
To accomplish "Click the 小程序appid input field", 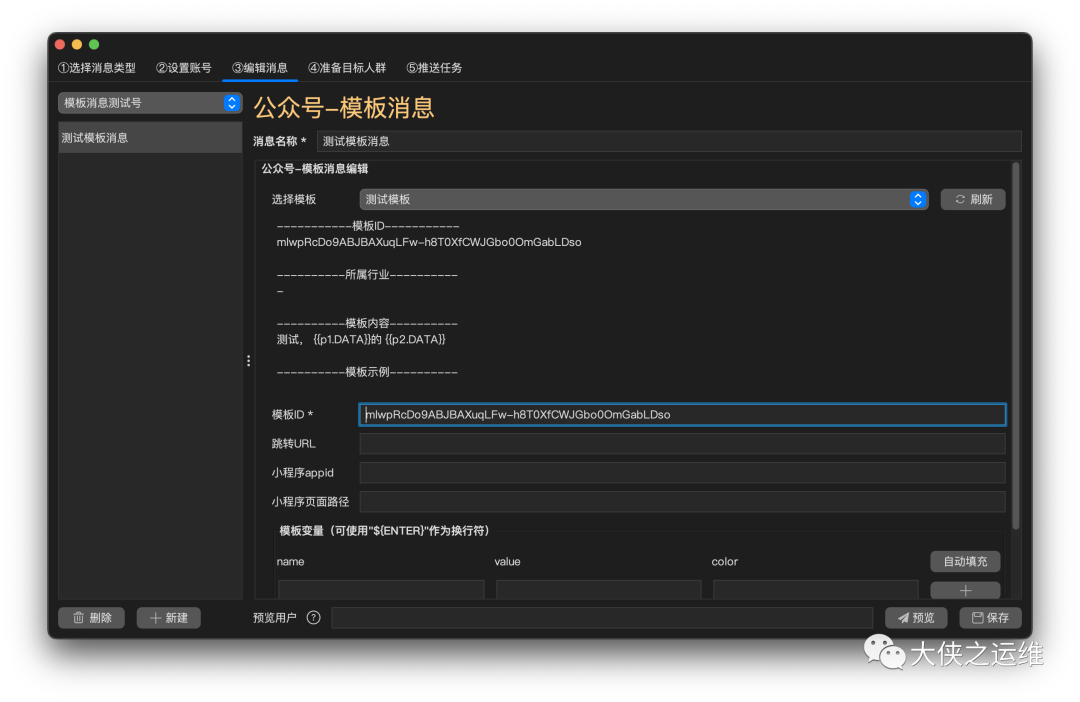I will [x=682, y=473].
